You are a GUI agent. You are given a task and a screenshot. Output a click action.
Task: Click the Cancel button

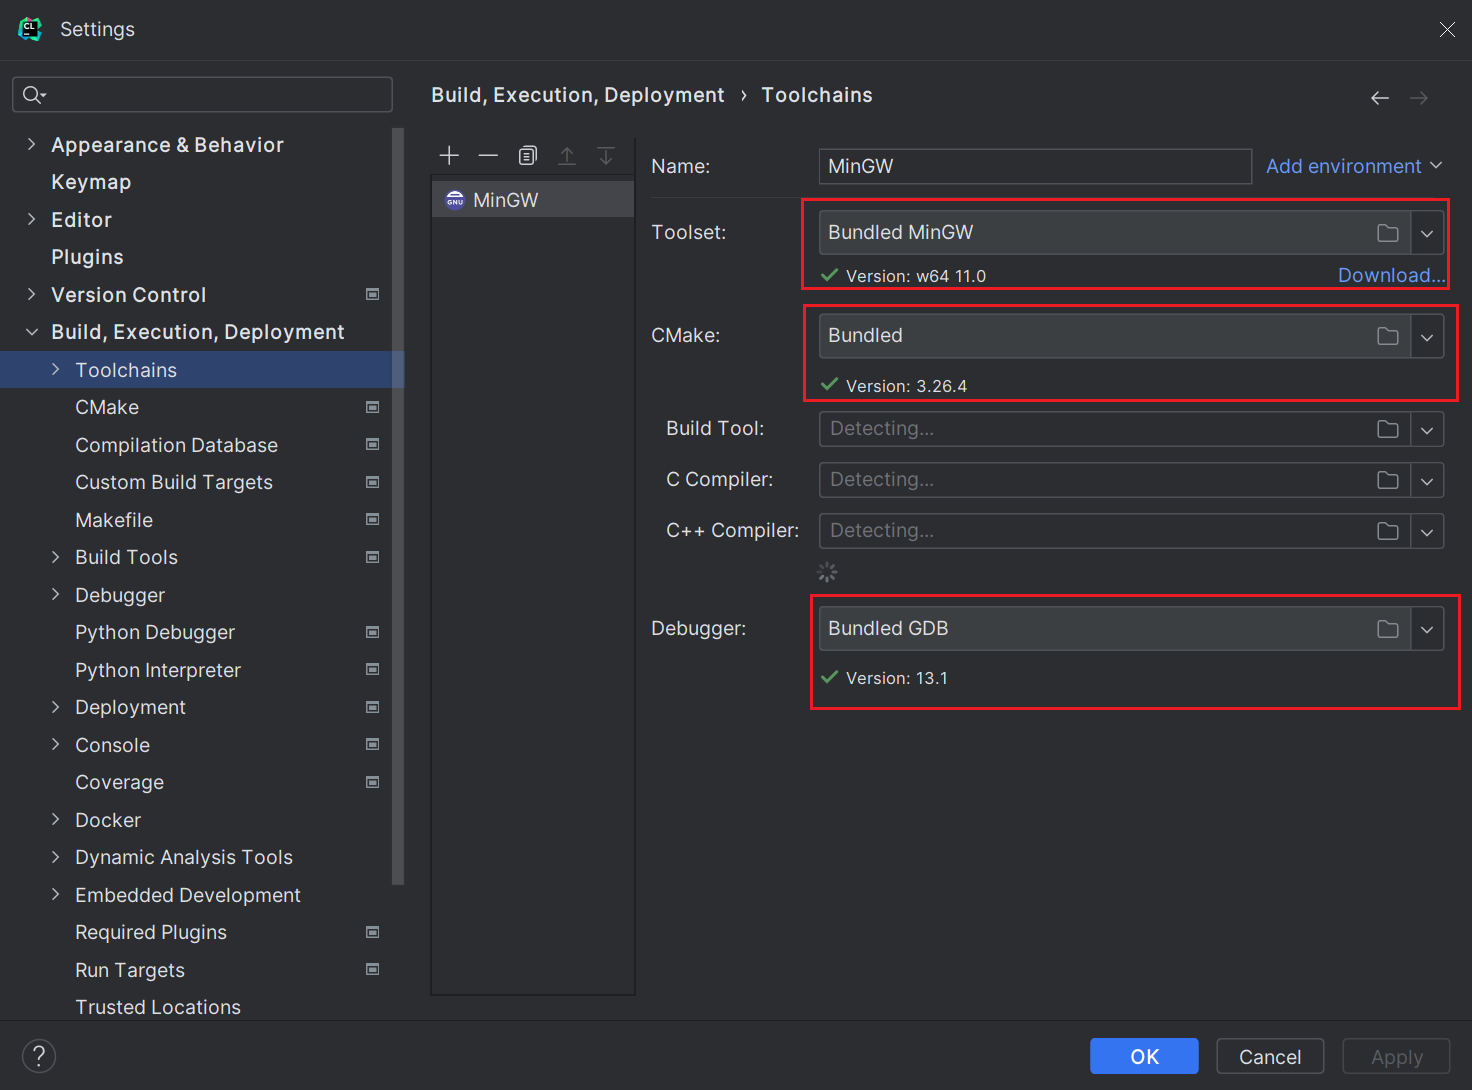(x=1270, y=1056)
